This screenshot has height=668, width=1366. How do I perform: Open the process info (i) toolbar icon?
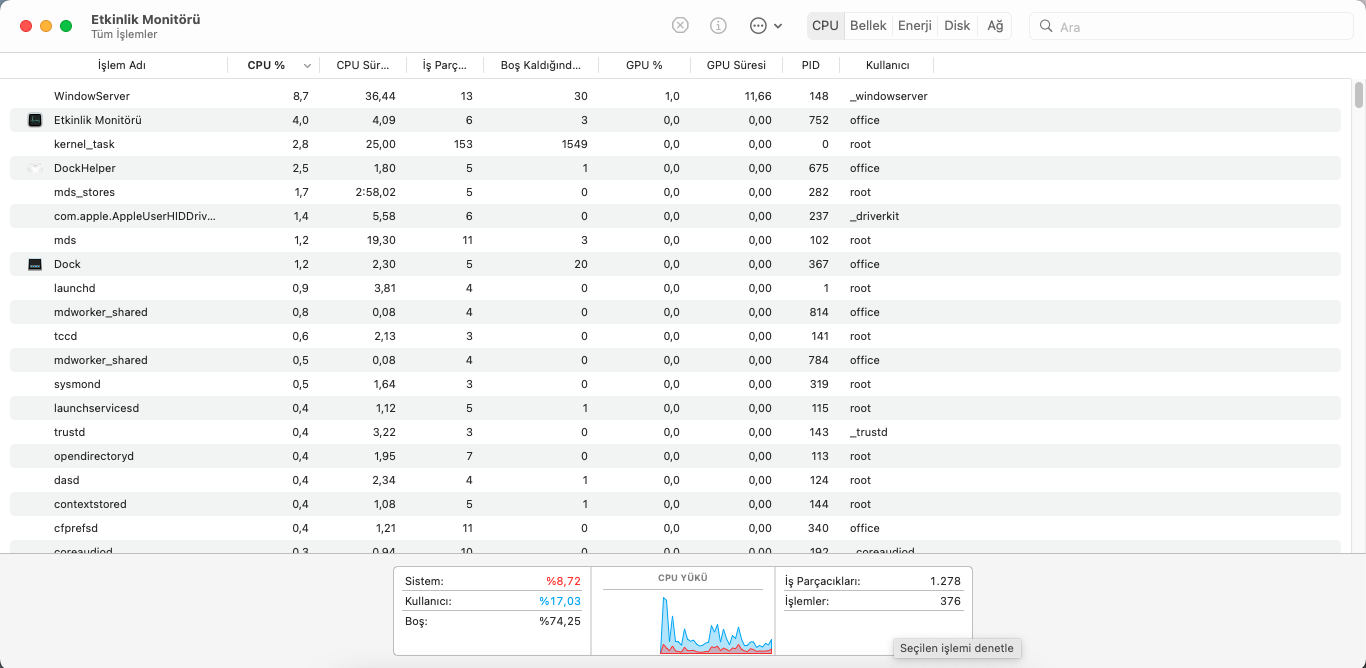718,26
